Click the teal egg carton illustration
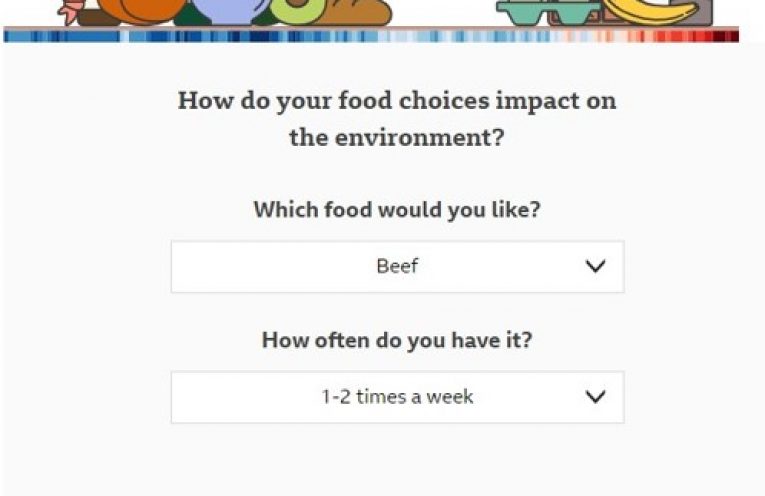This screenshot has width=765, height=496. click(549, 13)
